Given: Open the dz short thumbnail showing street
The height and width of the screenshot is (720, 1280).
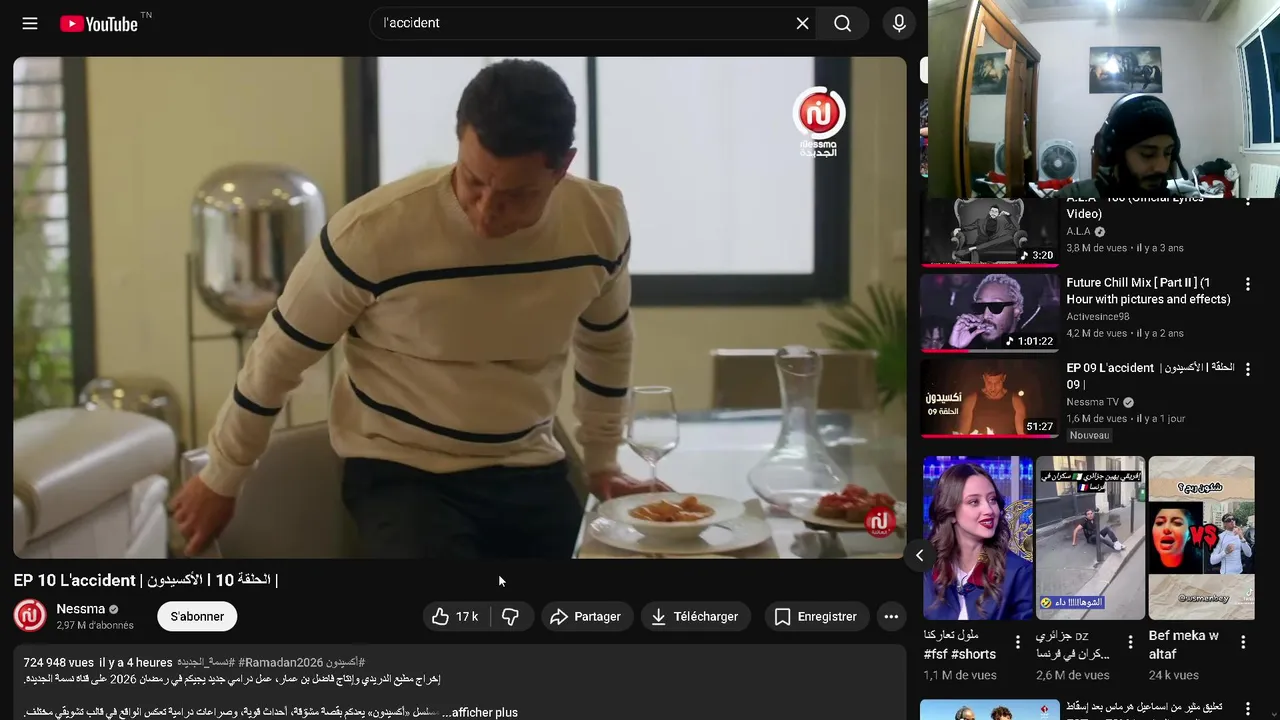Looking at the screenshot, I should point(1090,538).
